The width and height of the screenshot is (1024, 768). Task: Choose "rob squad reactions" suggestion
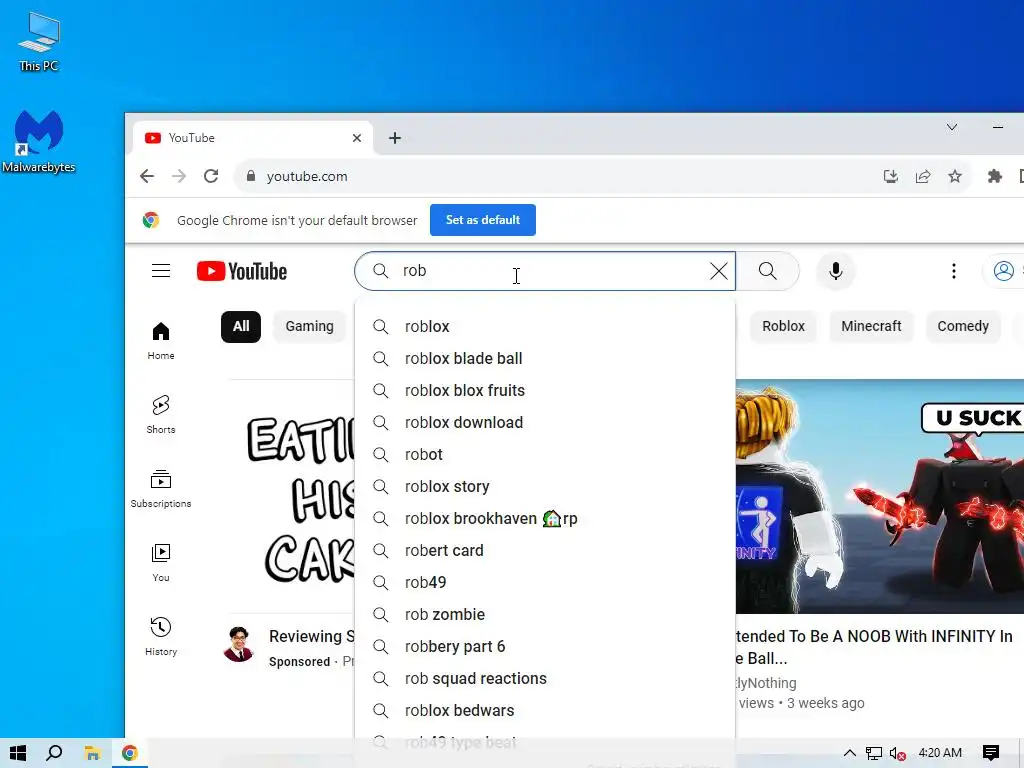click(x=545, y=679)
